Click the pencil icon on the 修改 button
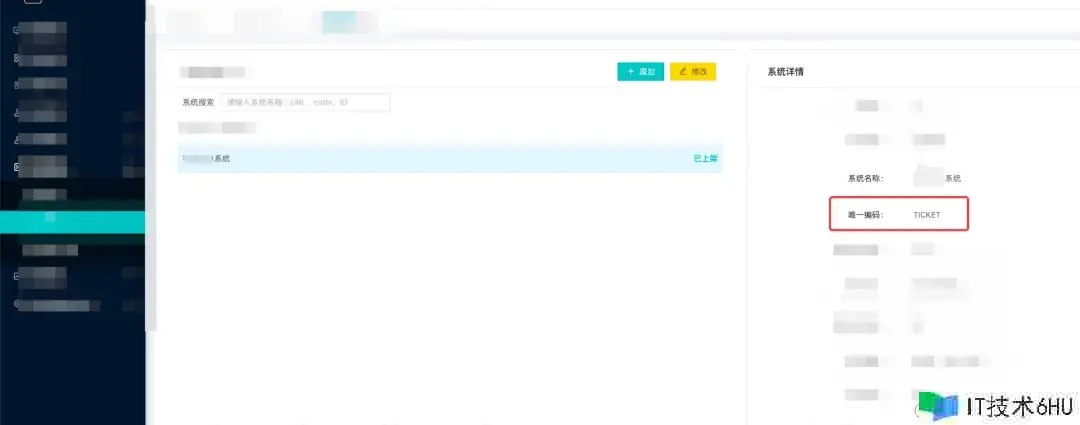Image resolution: width=1080 pixels, height=425 pixels. click(683, 72)
